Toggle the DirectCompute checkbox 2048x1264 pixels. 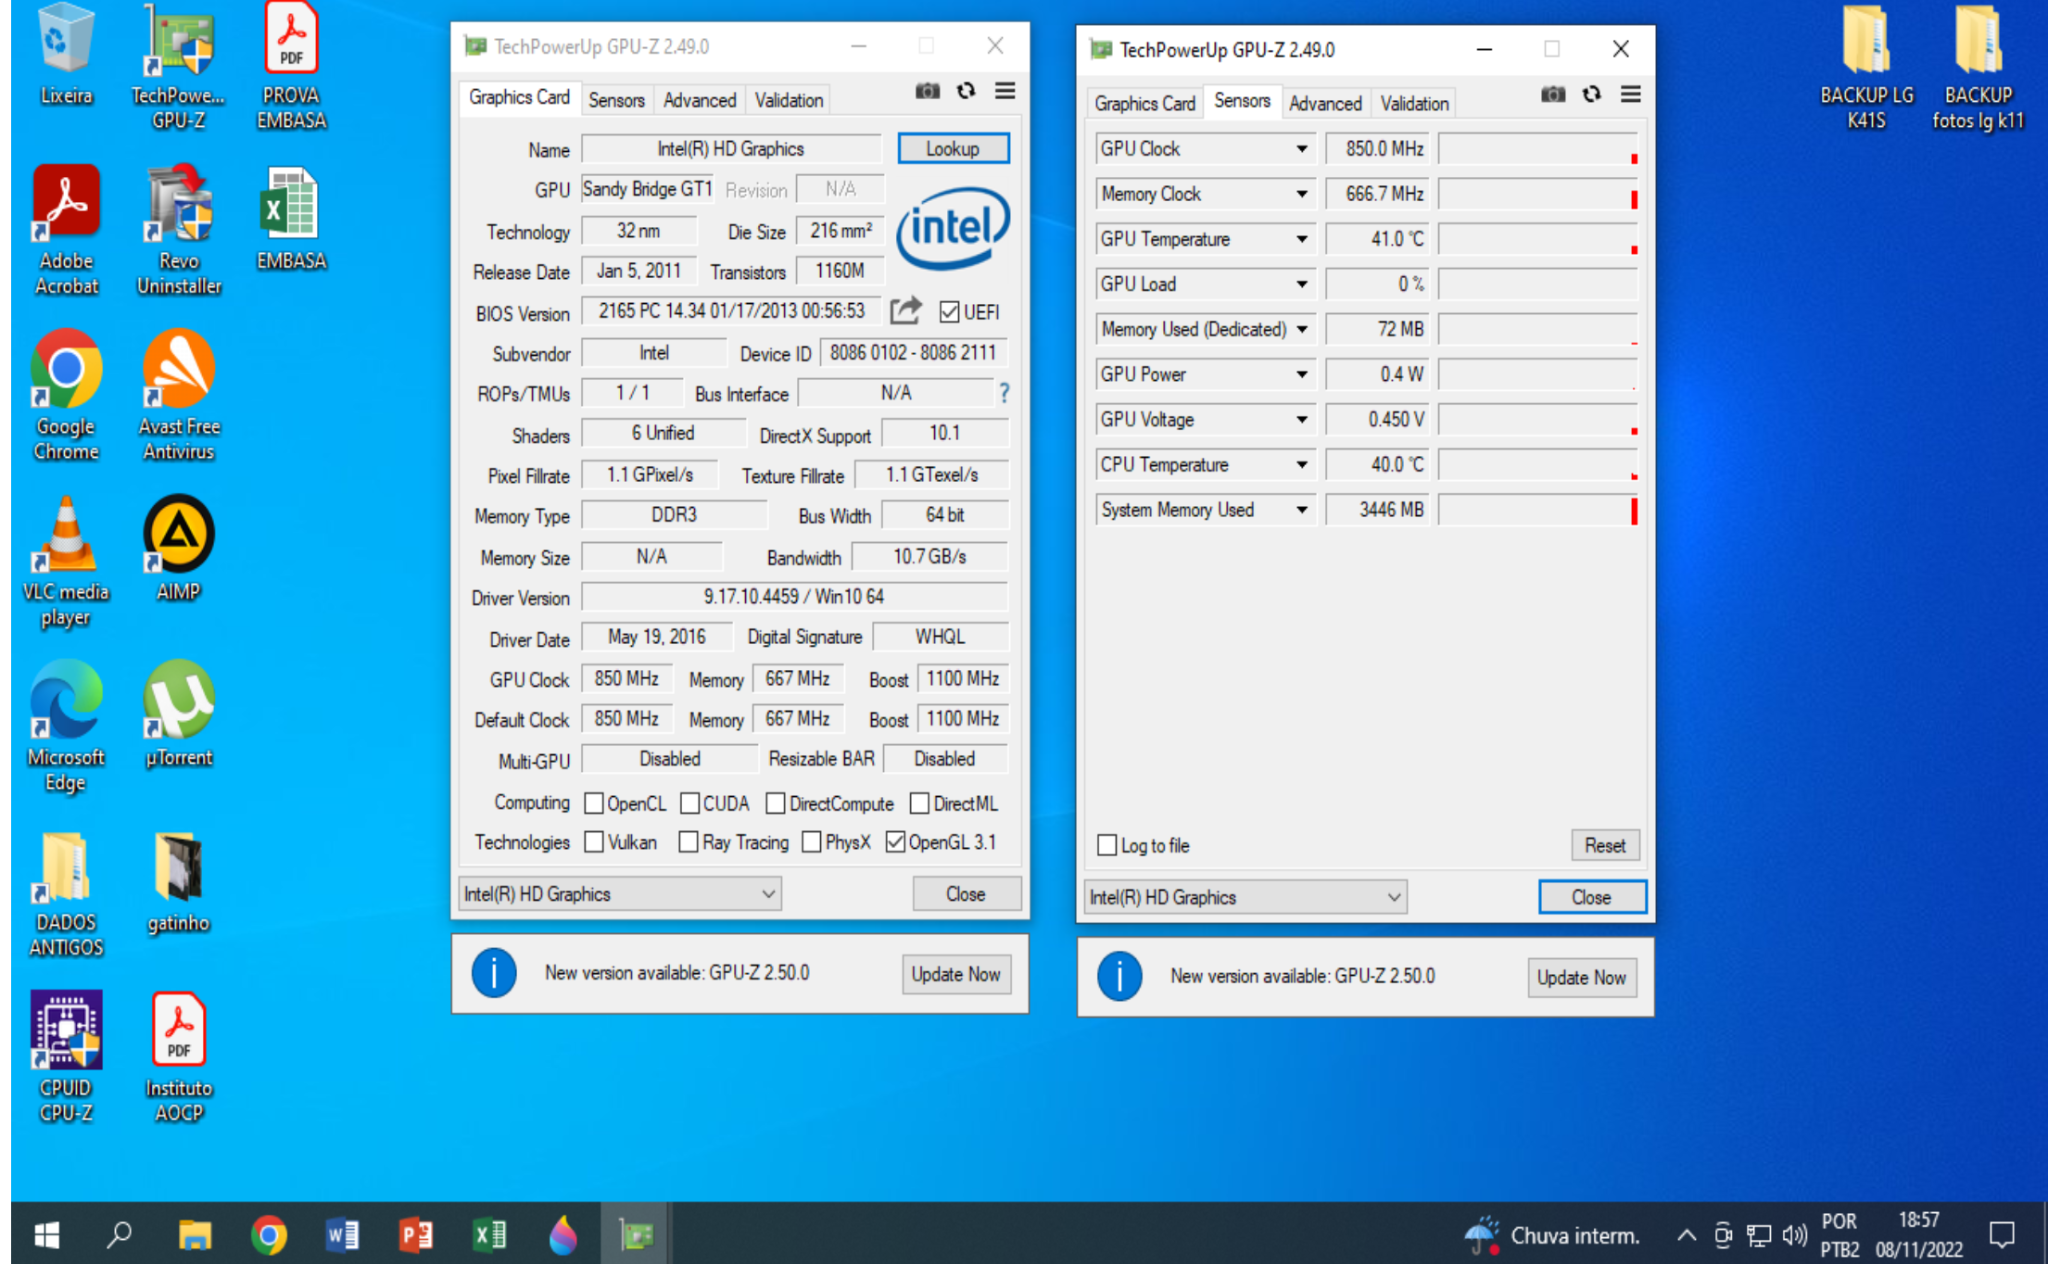pyautogui.click(x=776, y=803)
